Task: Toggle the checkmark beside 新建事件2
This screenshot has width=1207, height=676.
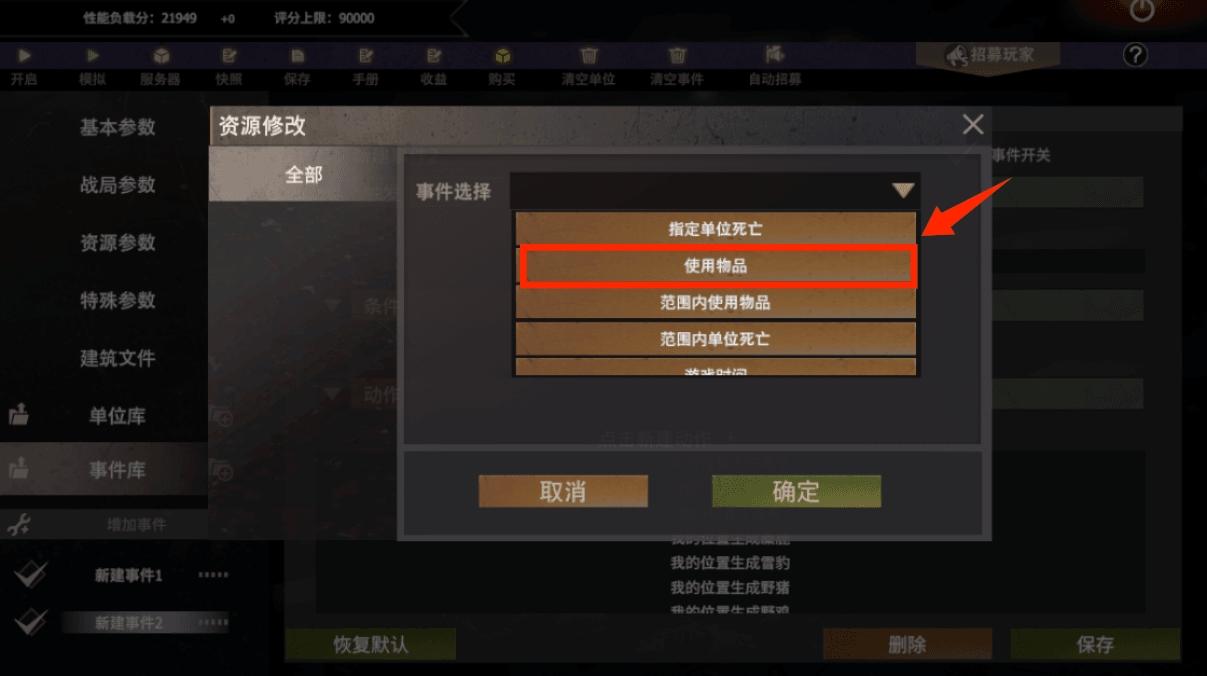Action: [31, 621]
